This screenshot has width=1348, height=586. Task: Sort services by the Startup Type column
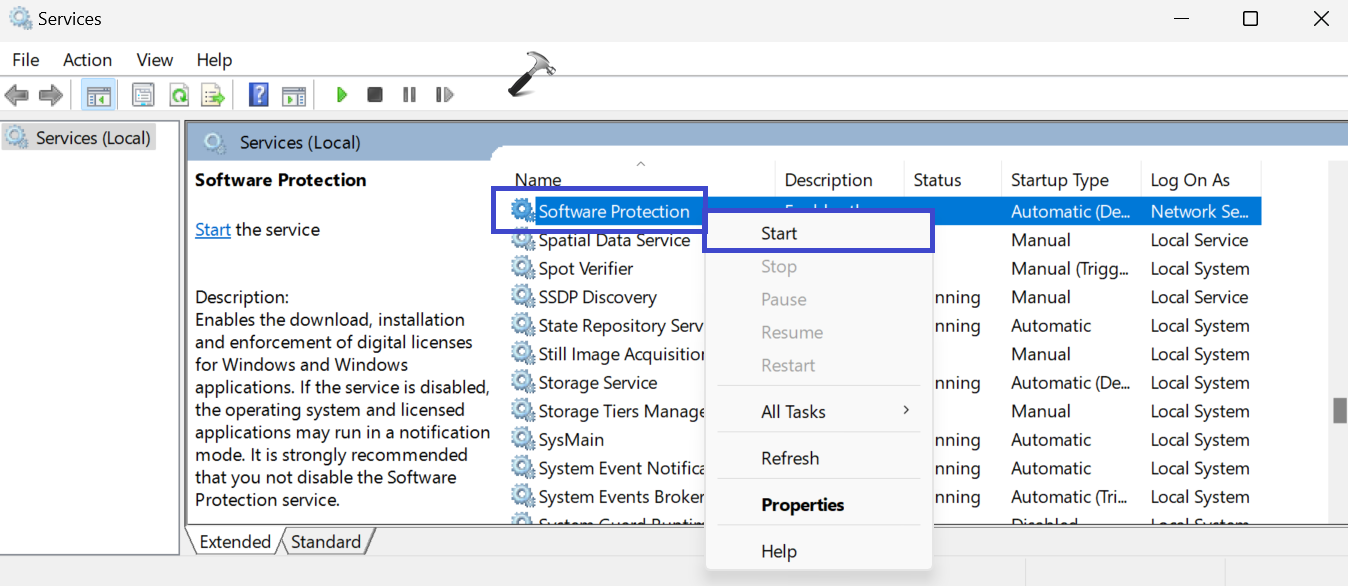[x=1059, y=180]
